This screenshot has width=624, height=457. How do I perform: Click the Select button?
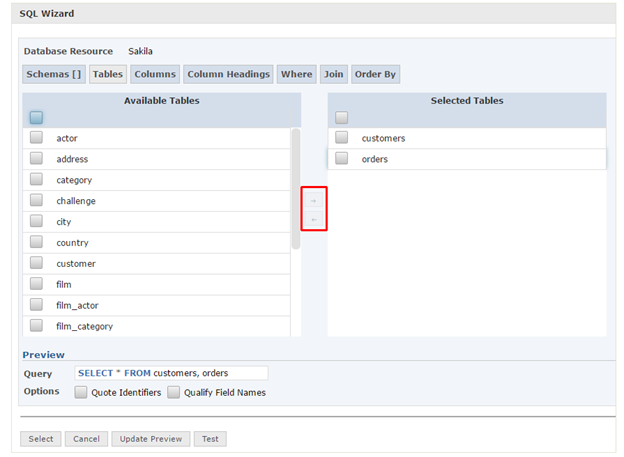tap(41, 439)
